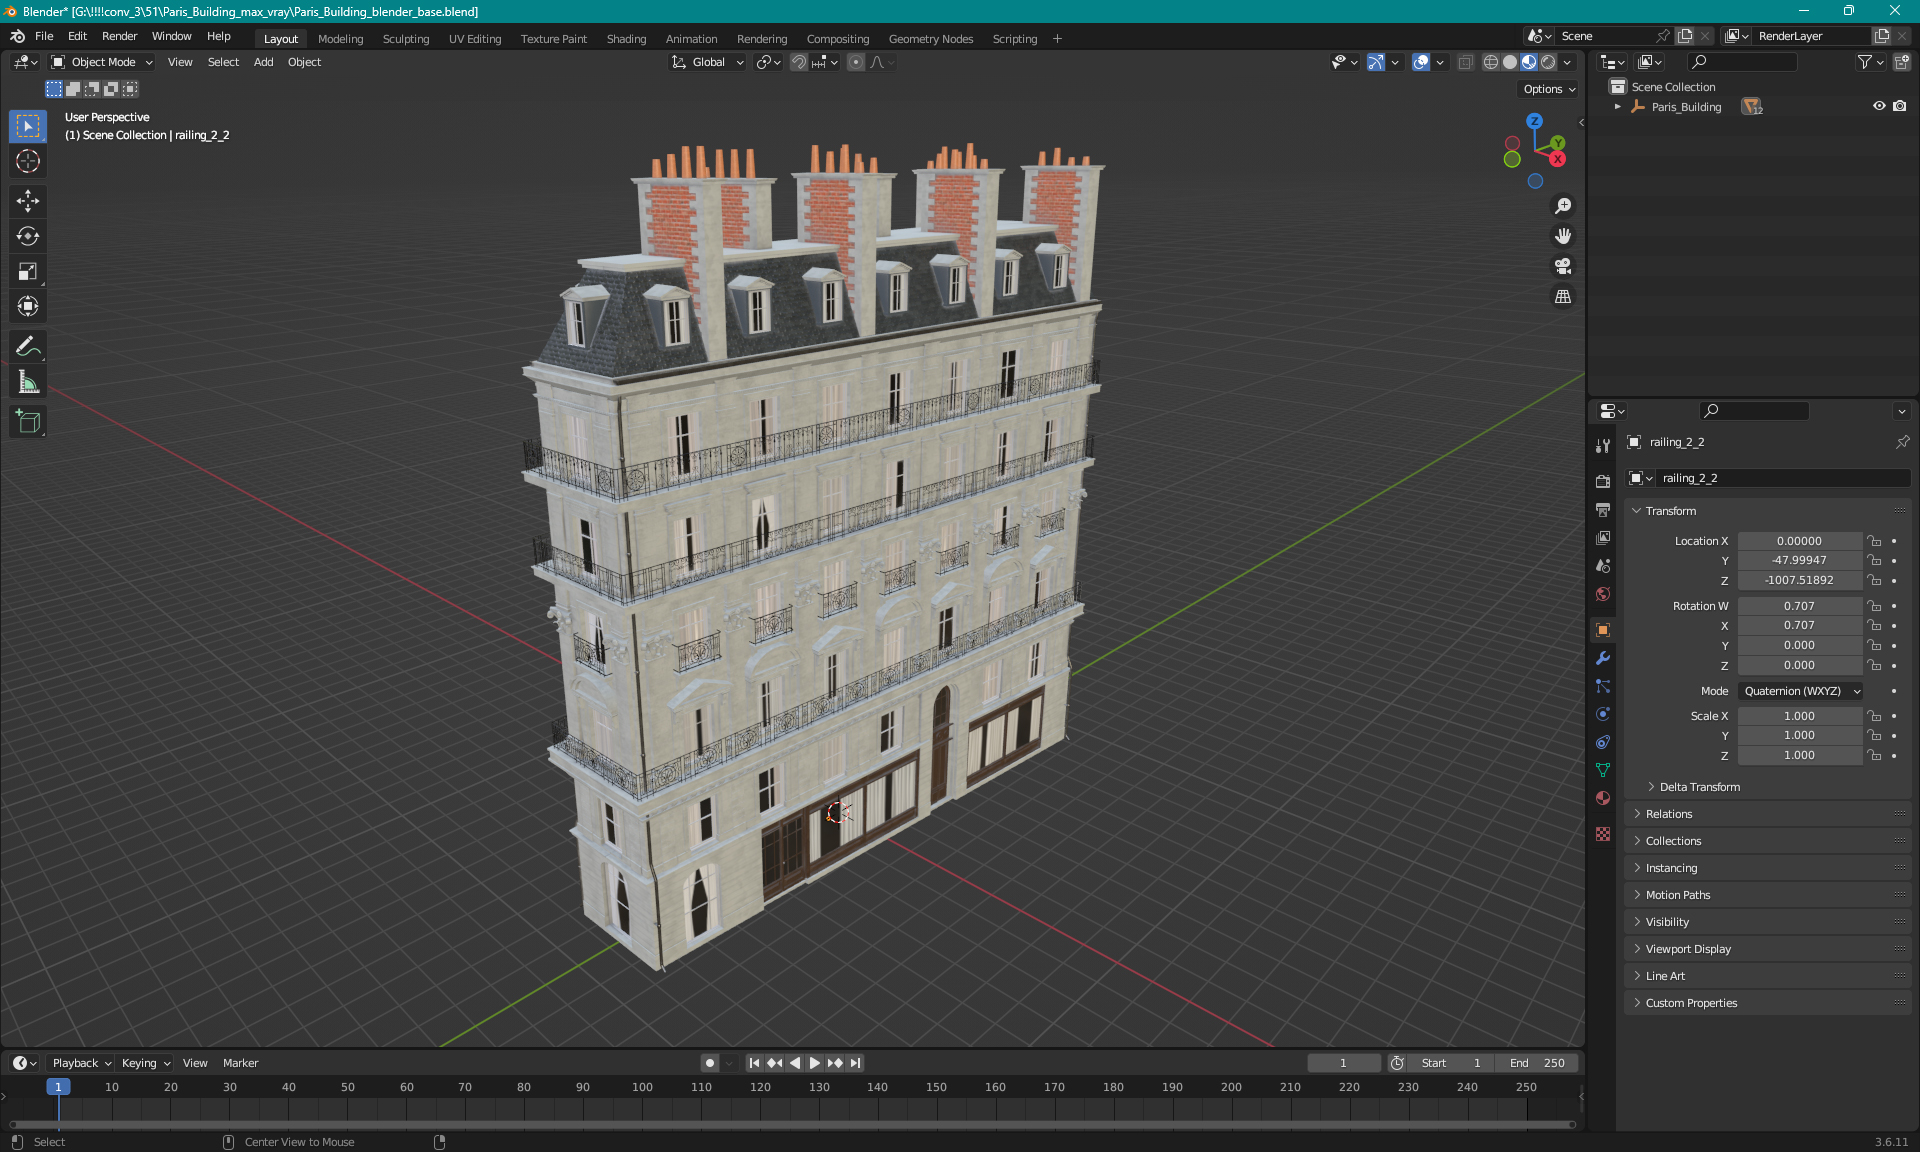Toggle visibility of Paris_Building collection
This screenshot has height=1152, width=1920.
tap(1880, 106)
